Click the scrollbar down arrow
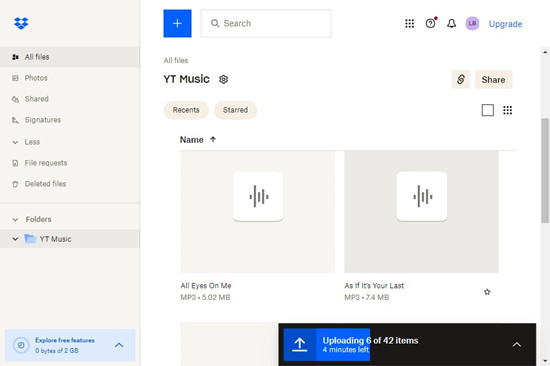This screenshot has width=550, height=366. pos(545,361)
